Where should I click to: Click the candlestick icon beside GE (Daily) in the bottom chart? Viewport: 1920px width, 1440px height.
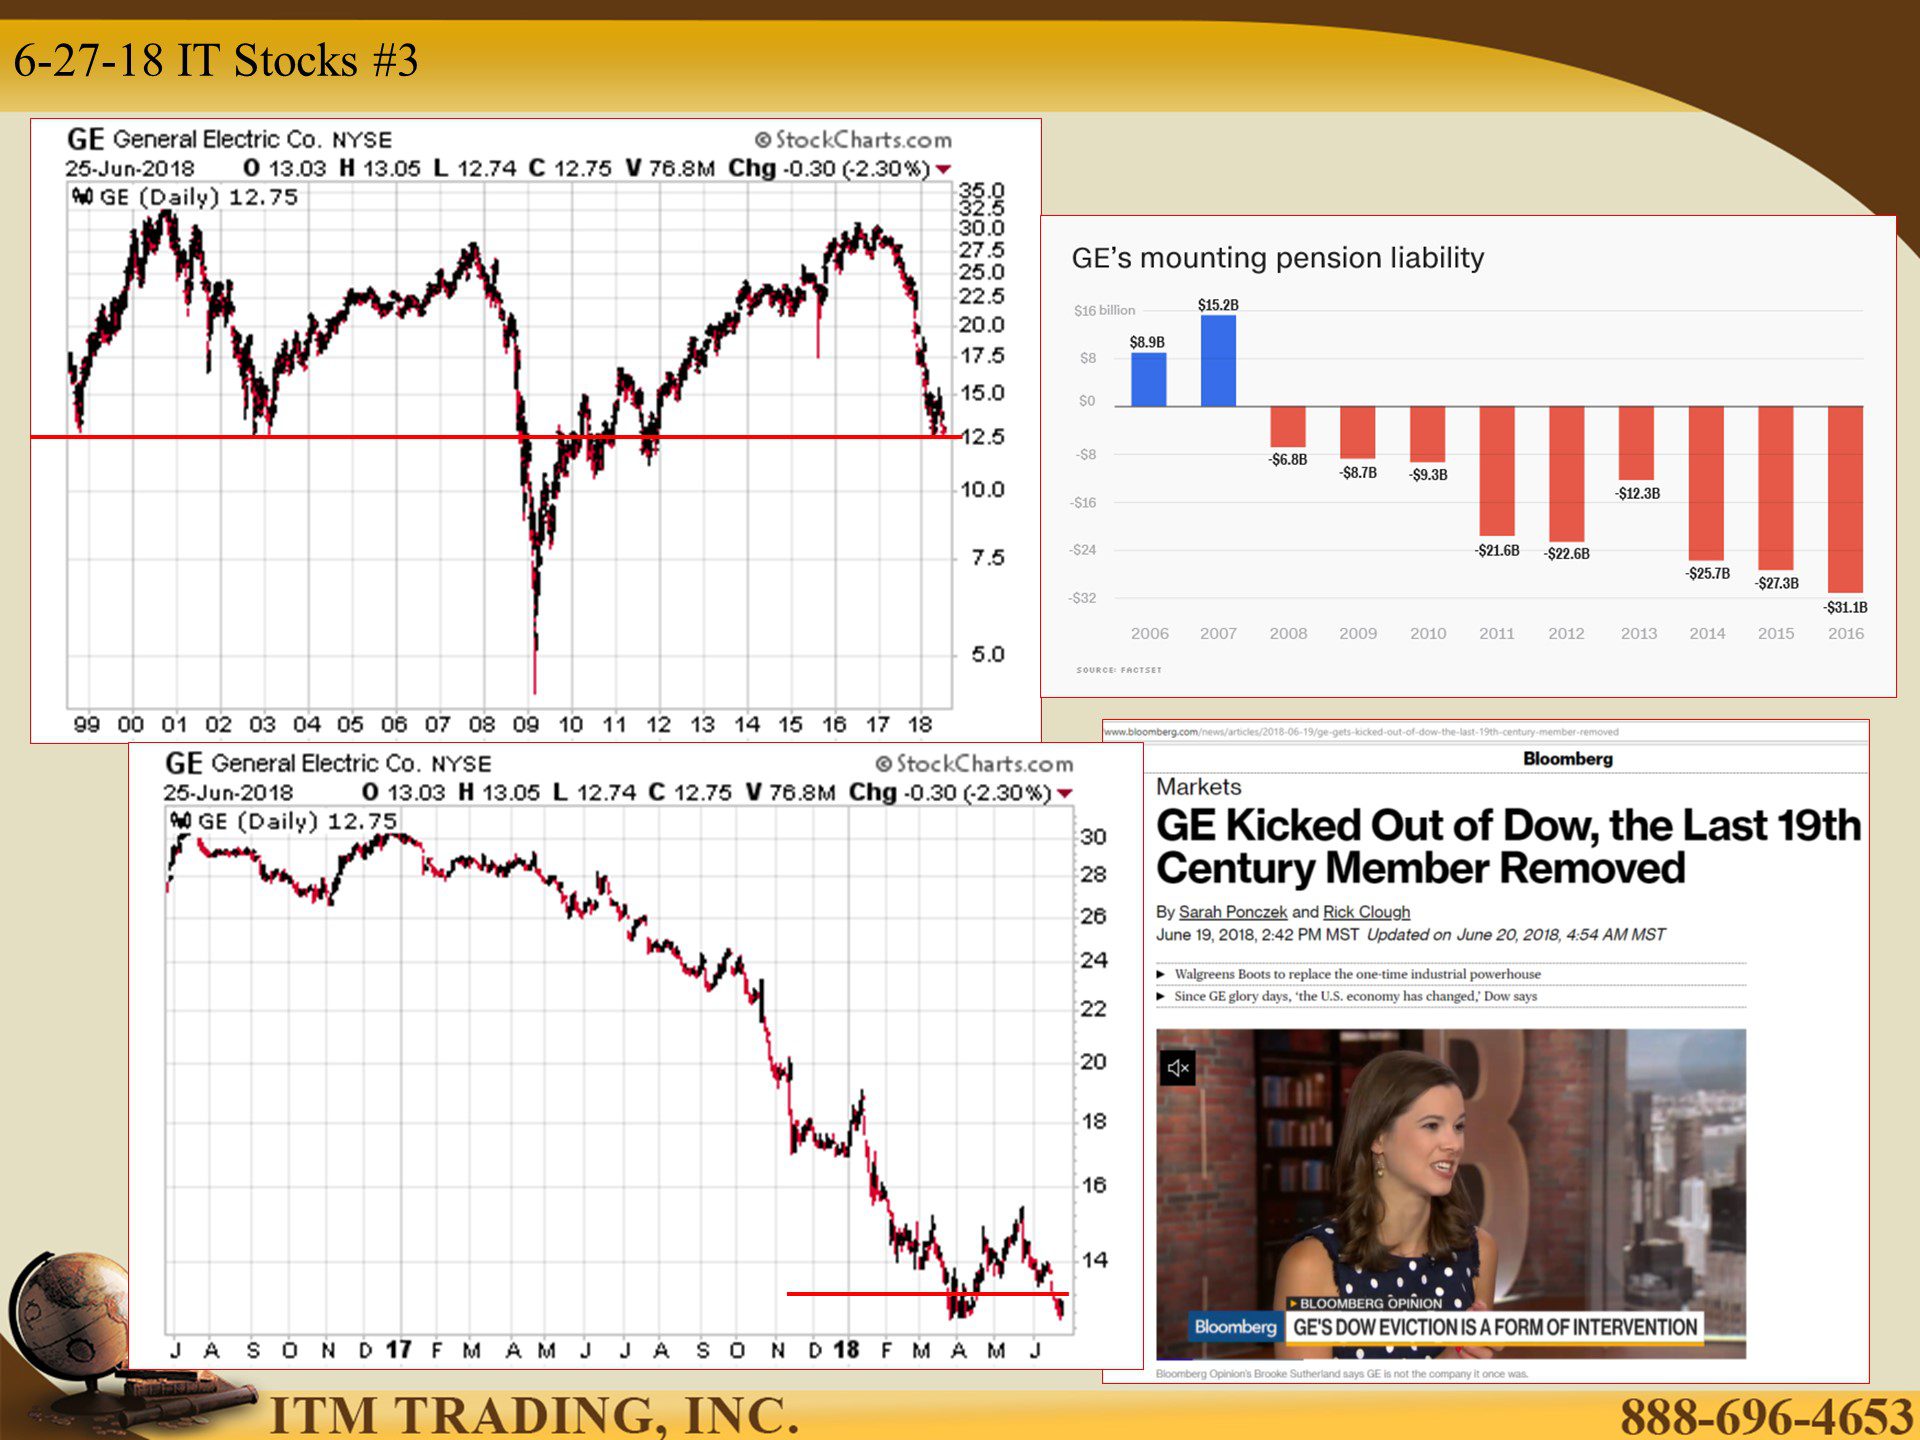(180, 821)
